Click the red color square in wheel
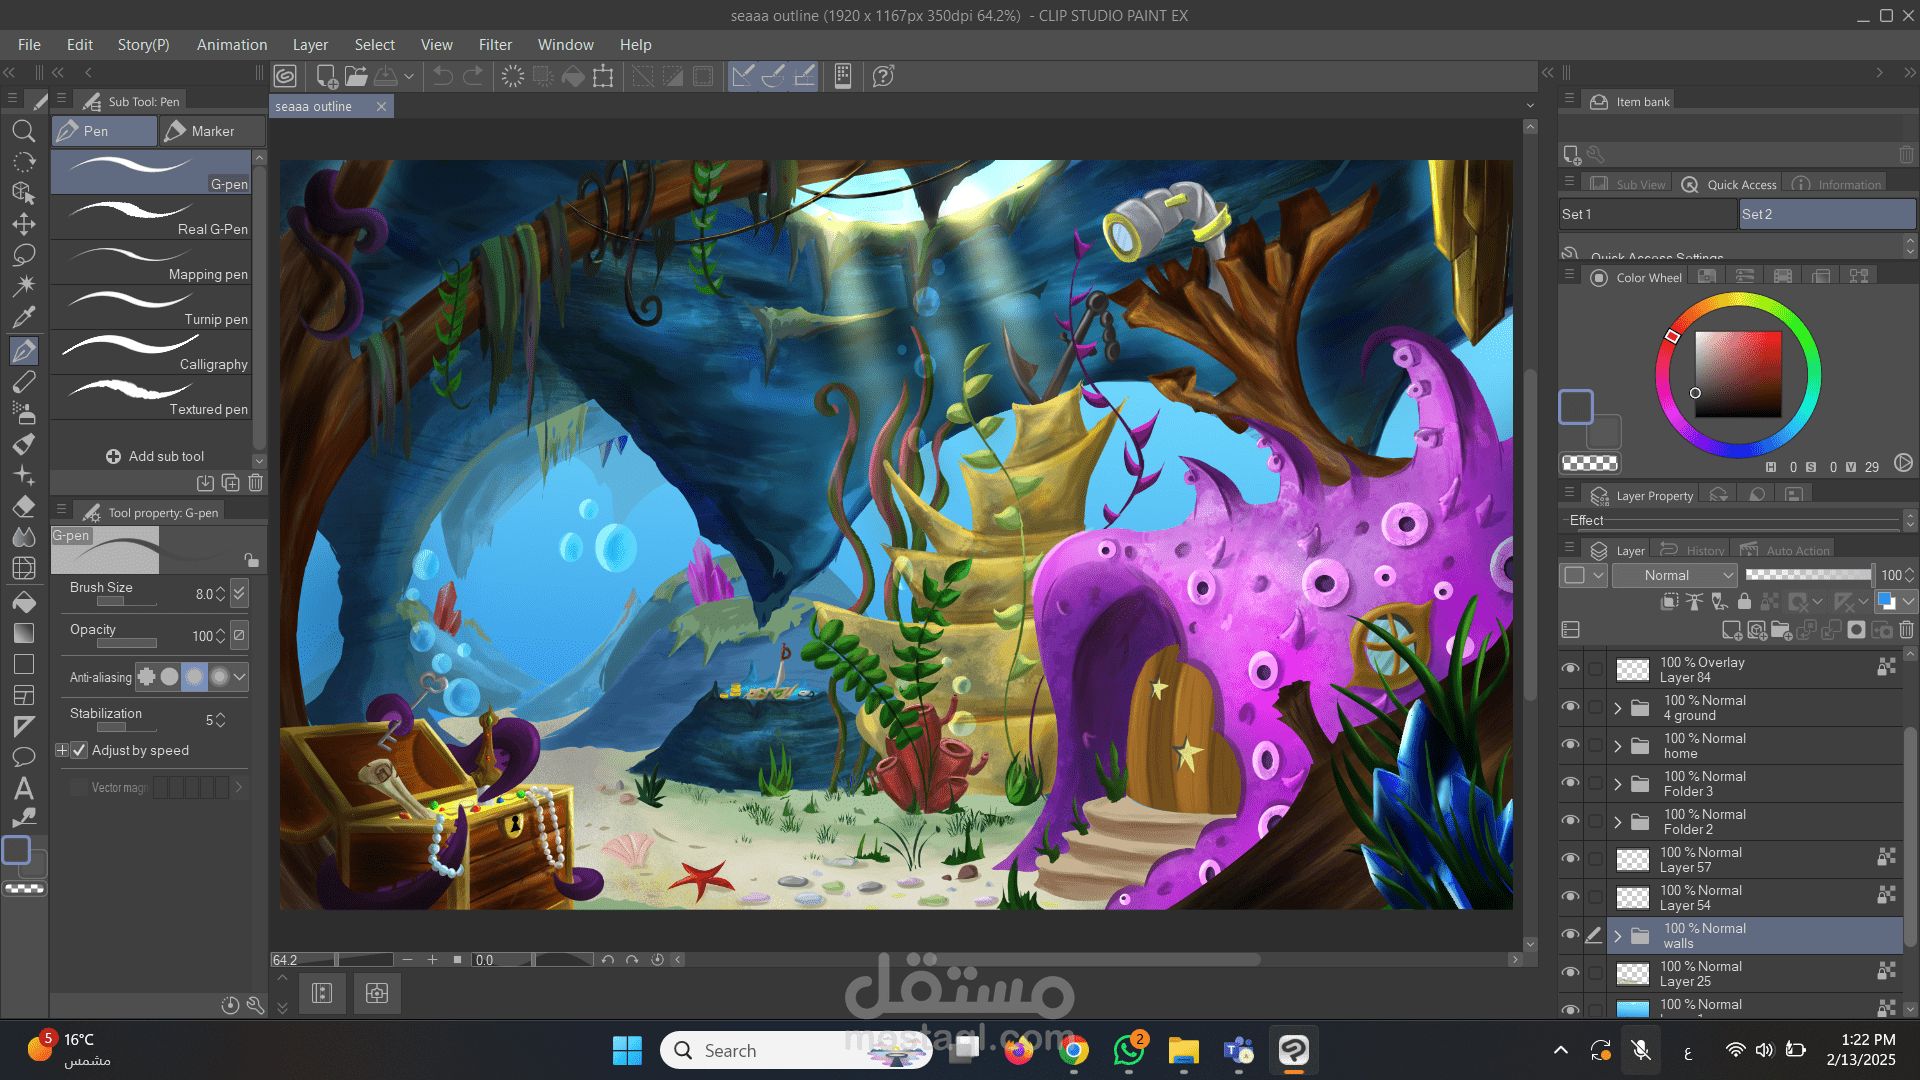 (x=1738, y=373)
